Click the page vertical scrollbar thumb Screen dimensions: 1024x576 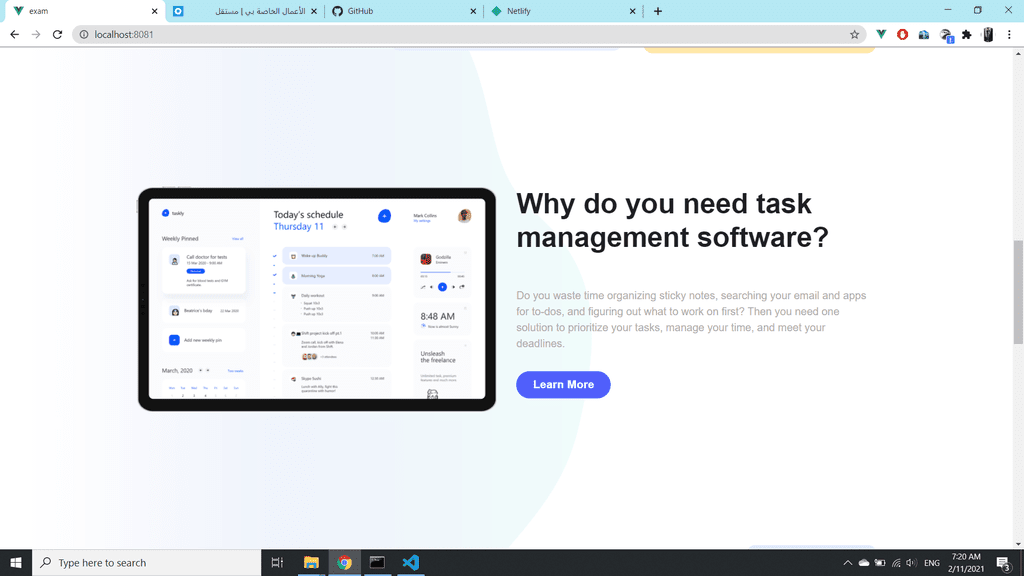pos(1018,292)
